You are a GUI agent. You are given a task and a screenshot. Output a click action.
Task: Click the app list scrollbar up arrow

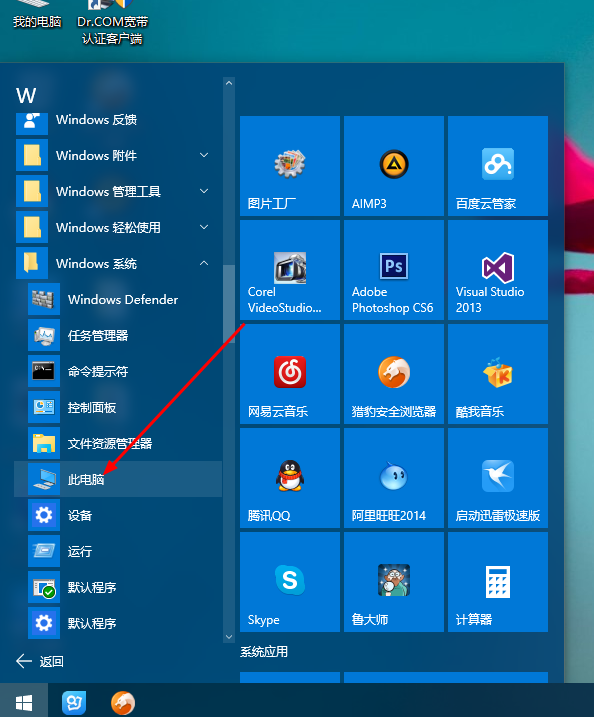(229, 83)
